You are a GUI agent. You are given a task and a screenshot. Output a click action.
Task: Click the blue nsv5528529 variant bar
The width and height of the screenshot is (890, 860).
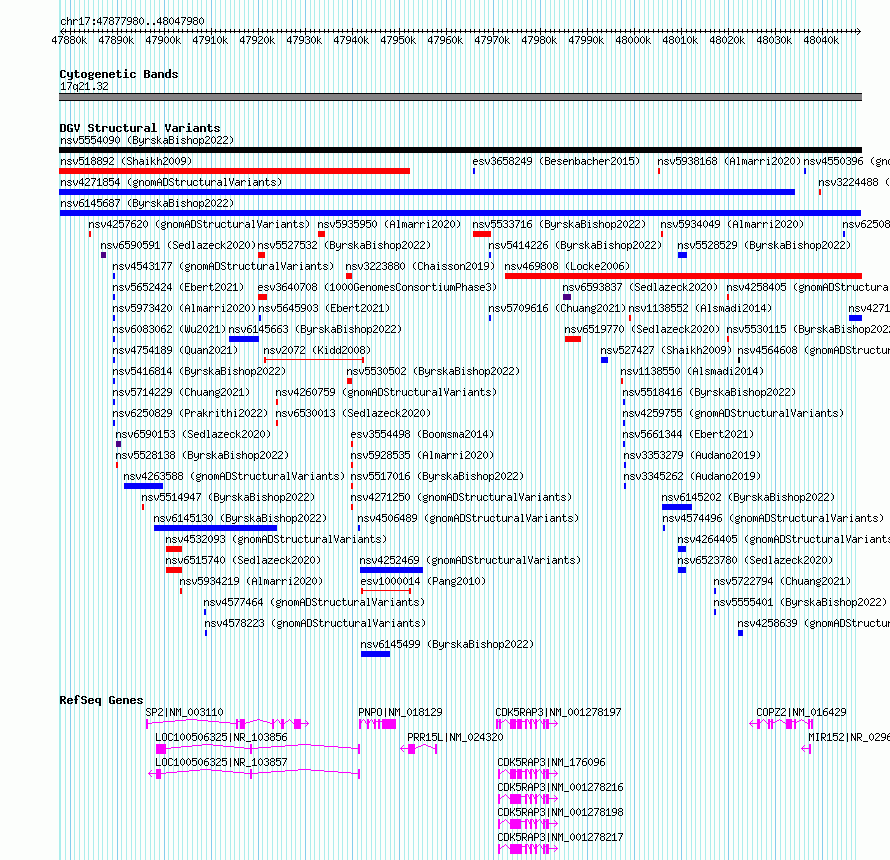(682, 255)
